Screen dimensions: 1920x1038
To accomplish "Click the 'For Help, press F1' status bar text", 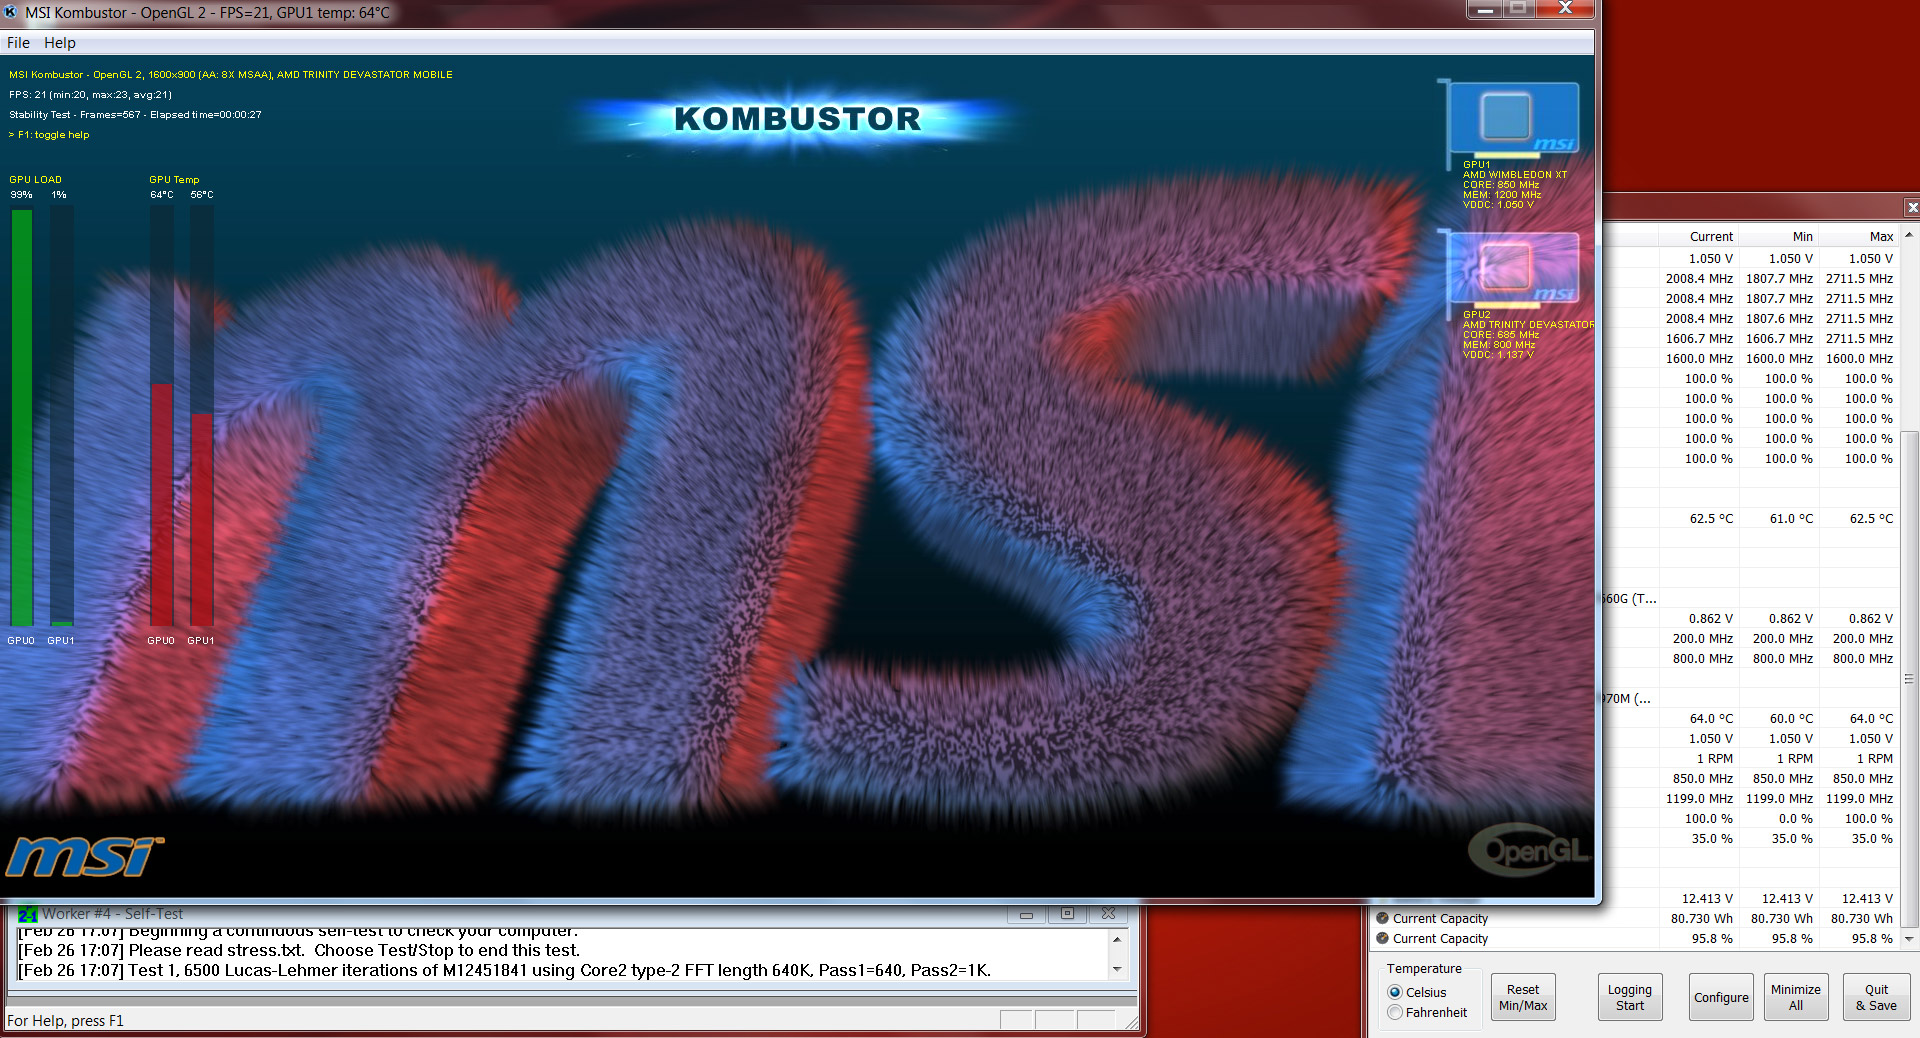I will pos(65,1021).
